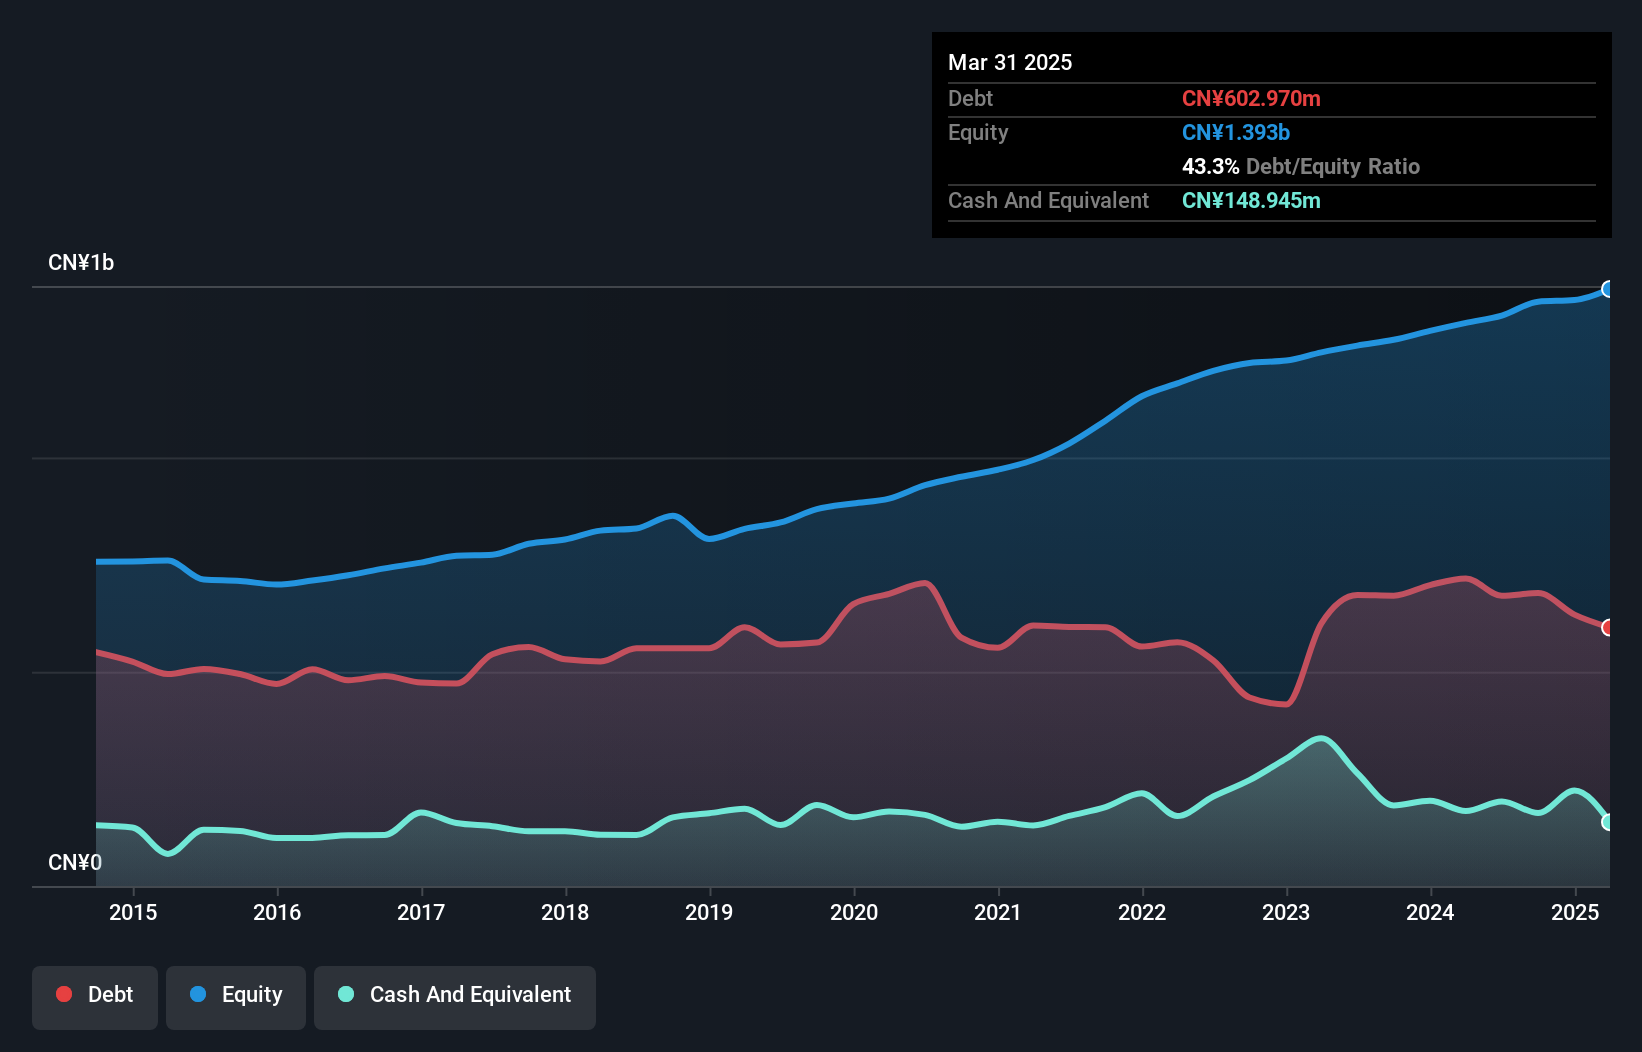Click the teal Cash legend dot
The width and height of the screenshot is (1642, 1052).
(x=346, y=994)
